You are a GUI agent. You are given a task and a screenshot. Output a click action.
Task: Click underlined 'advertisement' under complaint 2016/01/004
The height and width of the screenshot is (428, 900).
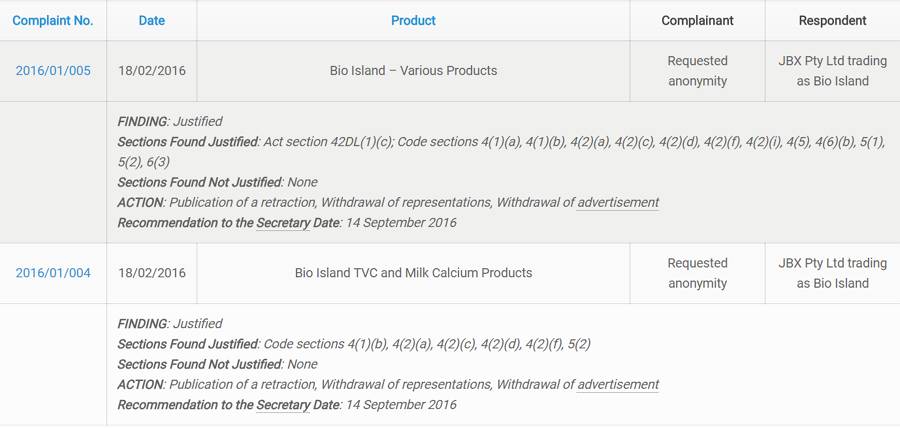click(x=618, y=384)
